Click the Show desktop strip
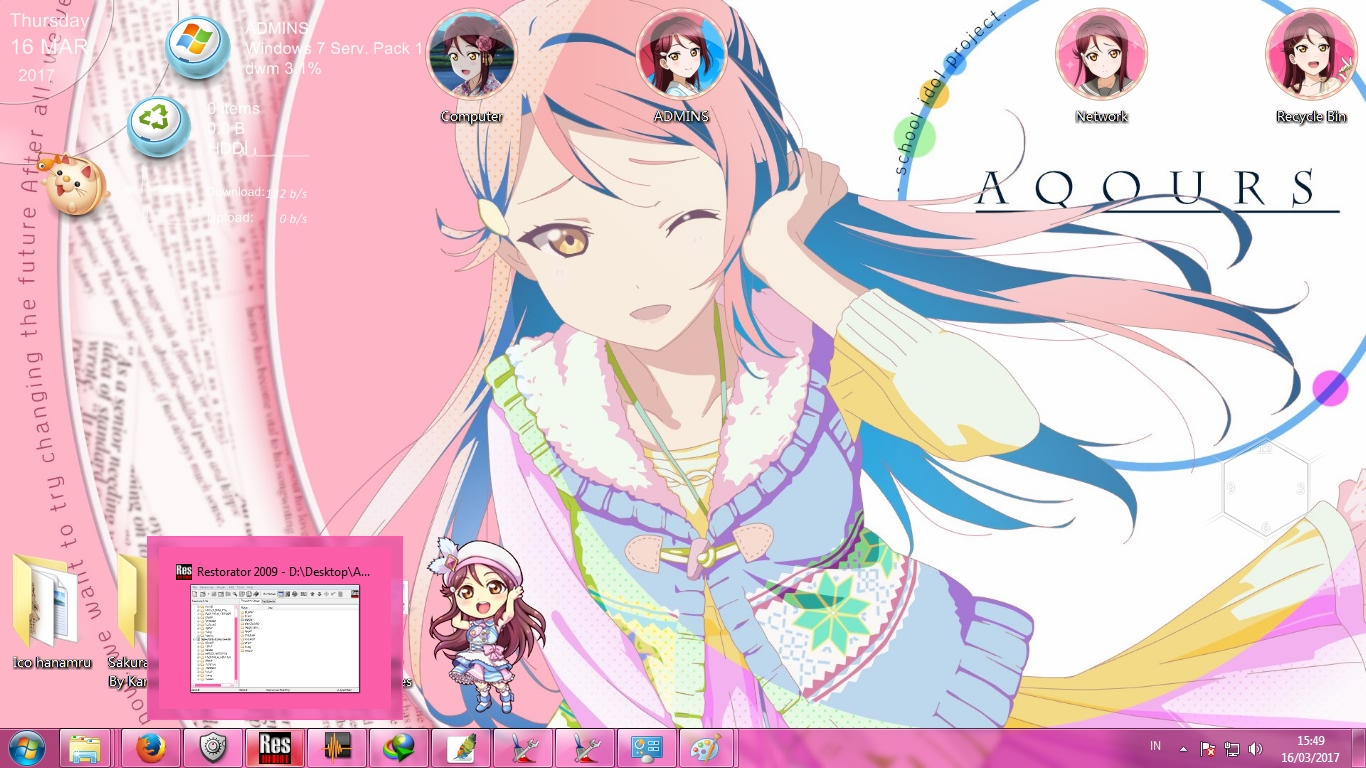Screen dimensions: 1366x768 click(1358, 748)
